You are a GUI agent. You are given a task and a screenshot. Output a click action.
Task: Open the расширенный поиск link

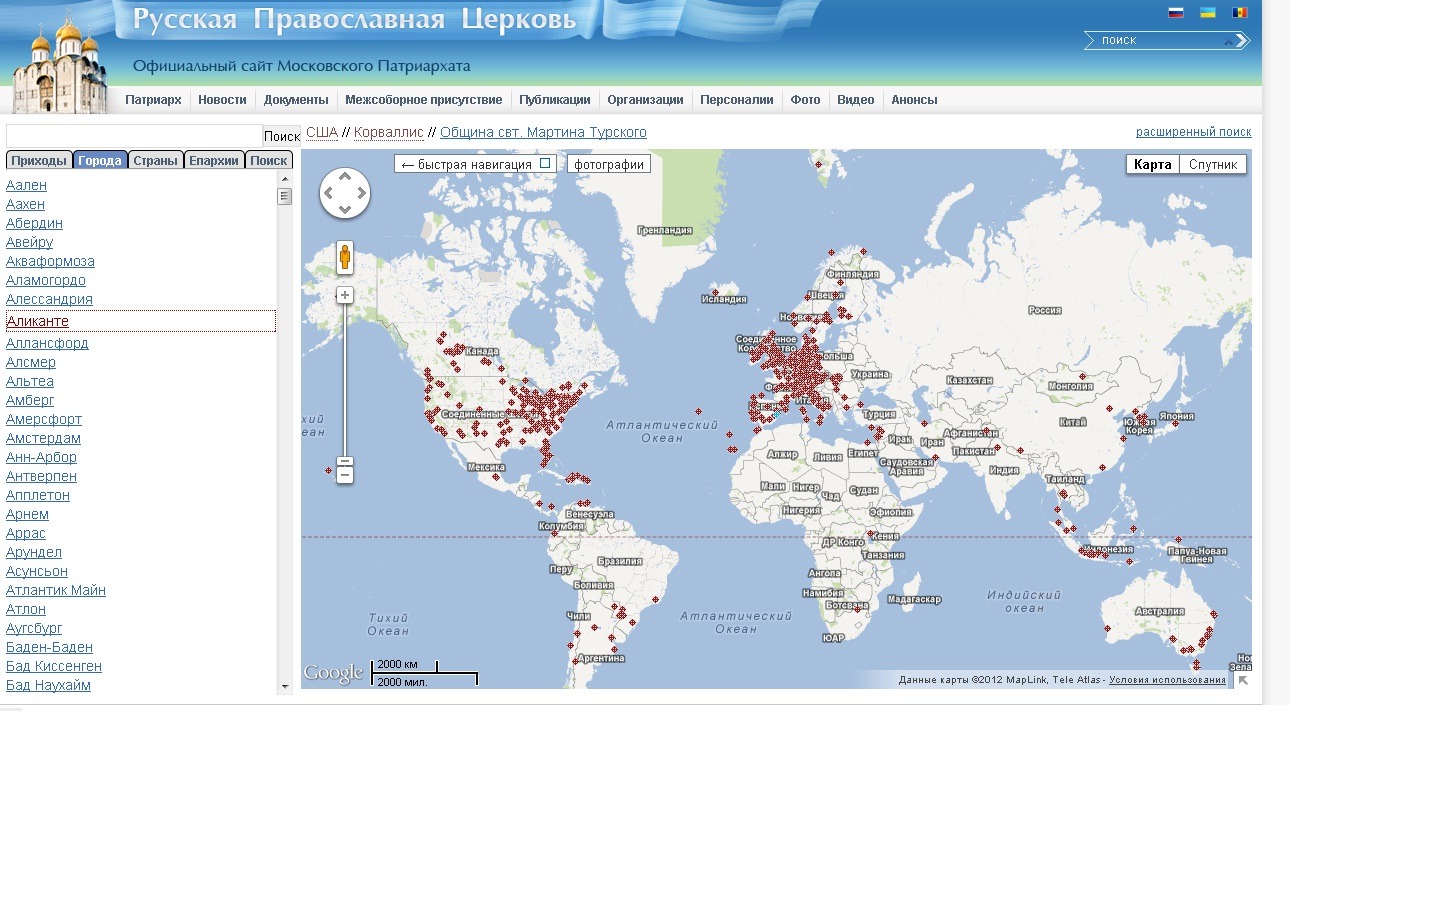(x=1193, y=132)
